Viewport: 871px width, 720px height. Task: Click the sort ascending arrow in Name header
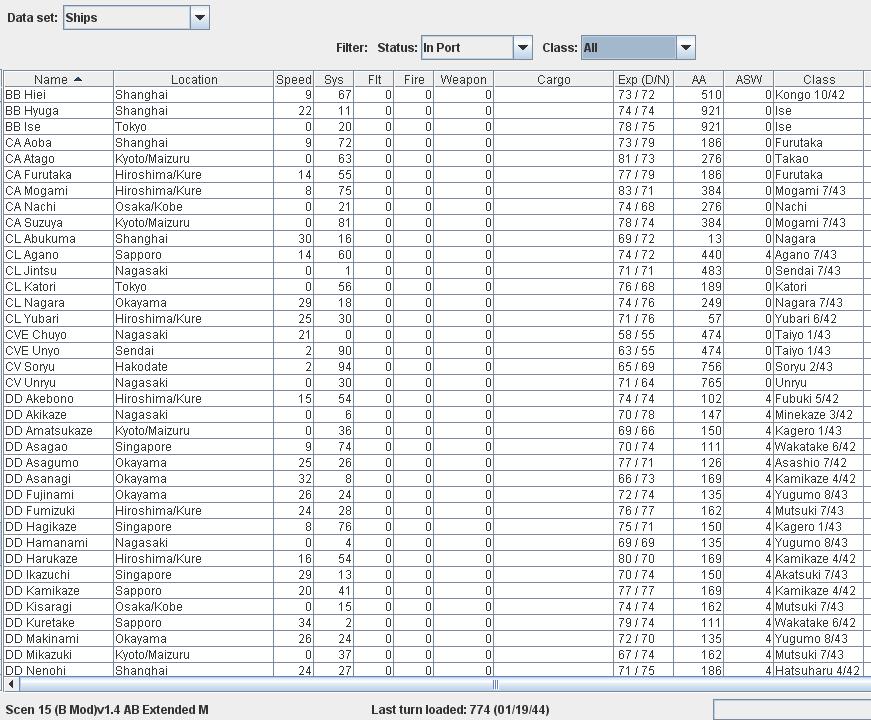click(78, 79)
